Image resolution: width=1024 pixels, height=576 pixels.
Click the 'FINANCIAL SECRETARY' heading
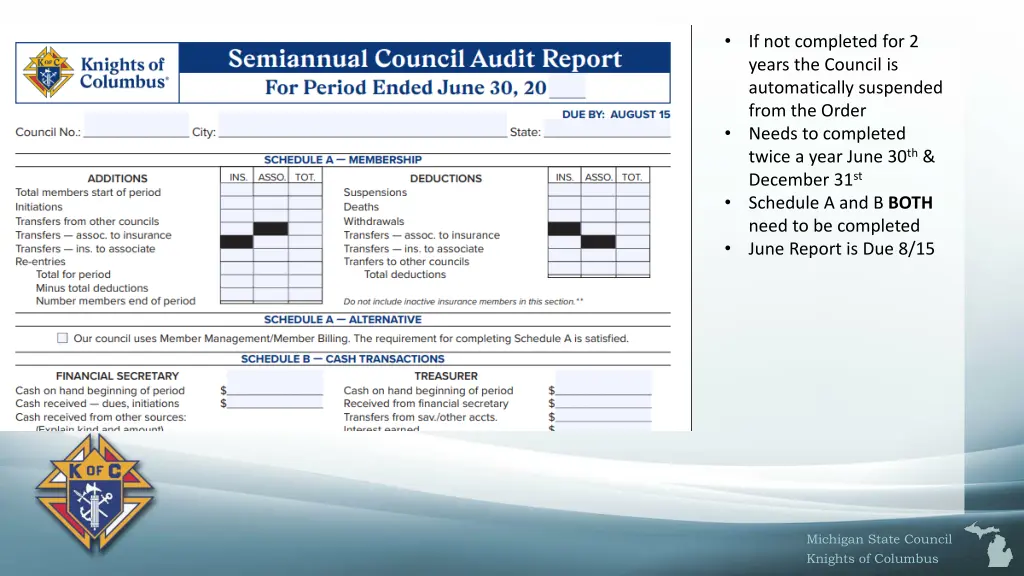pyautogui.click(x=118, y=376)
